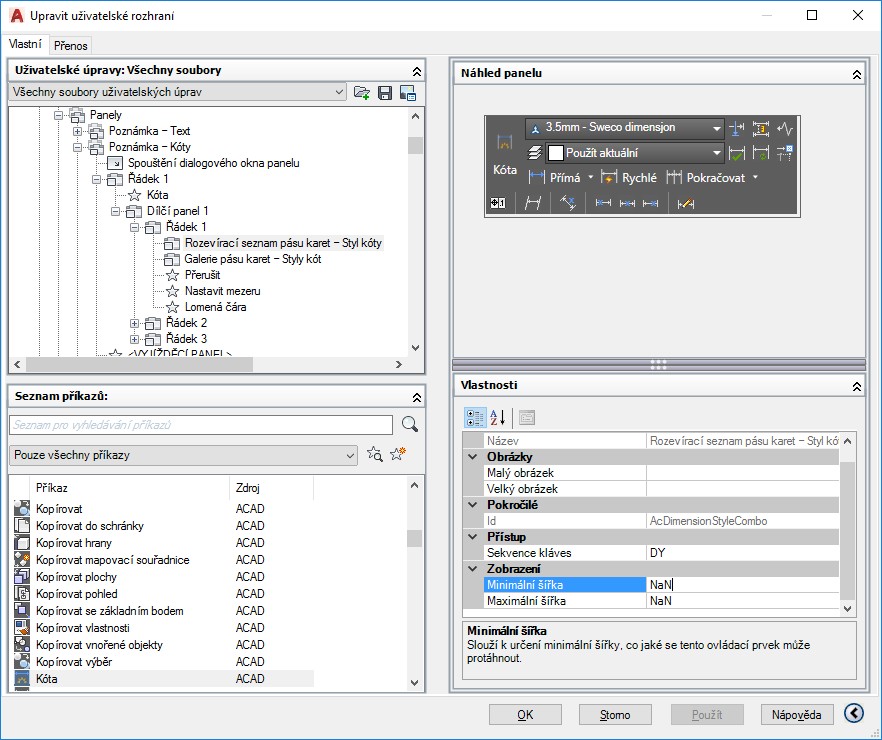Click the categorized properties view icon
The height and width of the screenshot is (740, 882).
[x=475, y=417]
